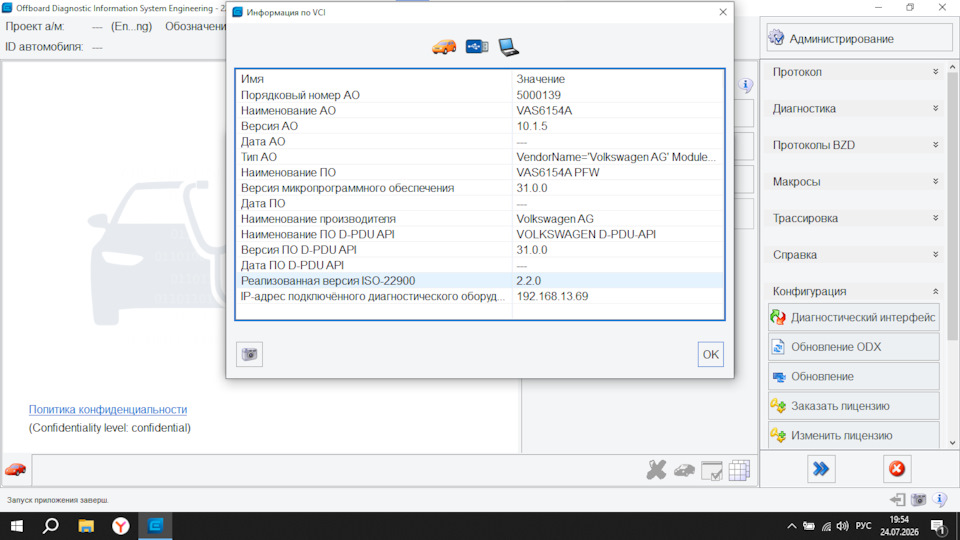Click the blue double-arrow forward button
Viewport: 960px width, 540px height.
pyautogui.click(x=821, y=469)
